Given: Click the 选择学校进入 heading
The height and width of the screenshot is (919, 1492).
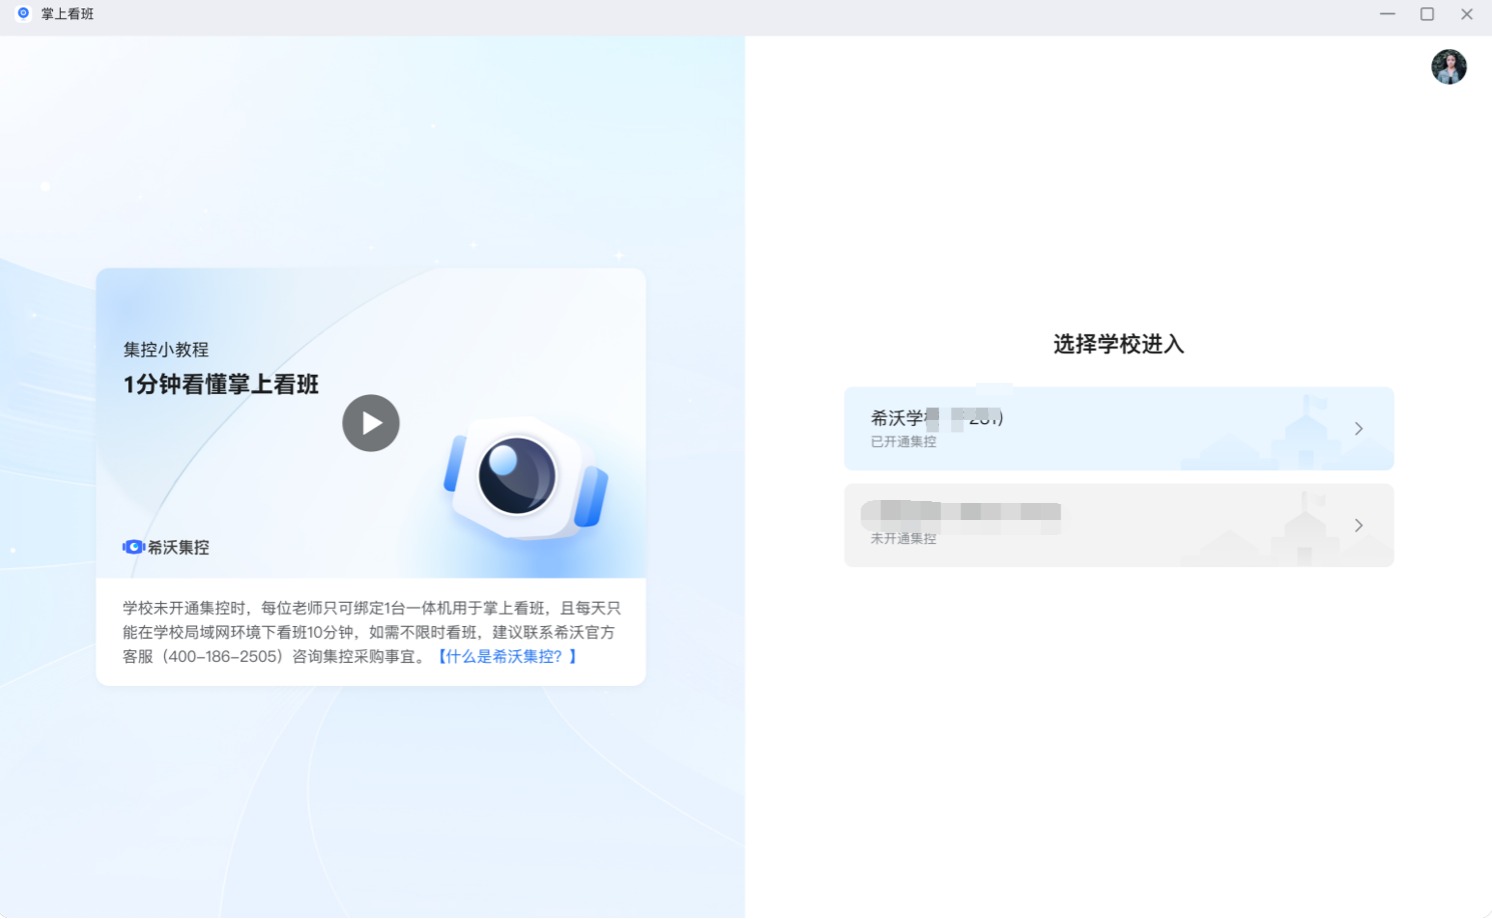Looking at the screenshot, I should click(x=1118, y=344).
